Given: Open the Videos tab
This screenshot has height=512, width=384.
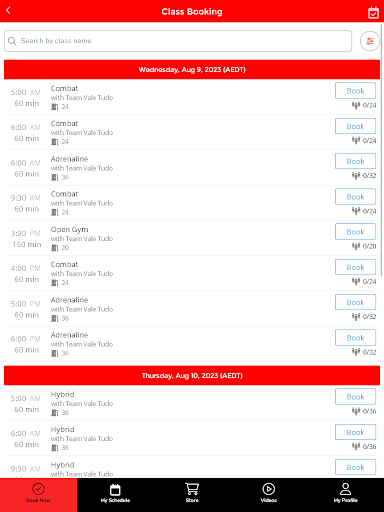Looking at the screenshot, I should pos(269,493).
